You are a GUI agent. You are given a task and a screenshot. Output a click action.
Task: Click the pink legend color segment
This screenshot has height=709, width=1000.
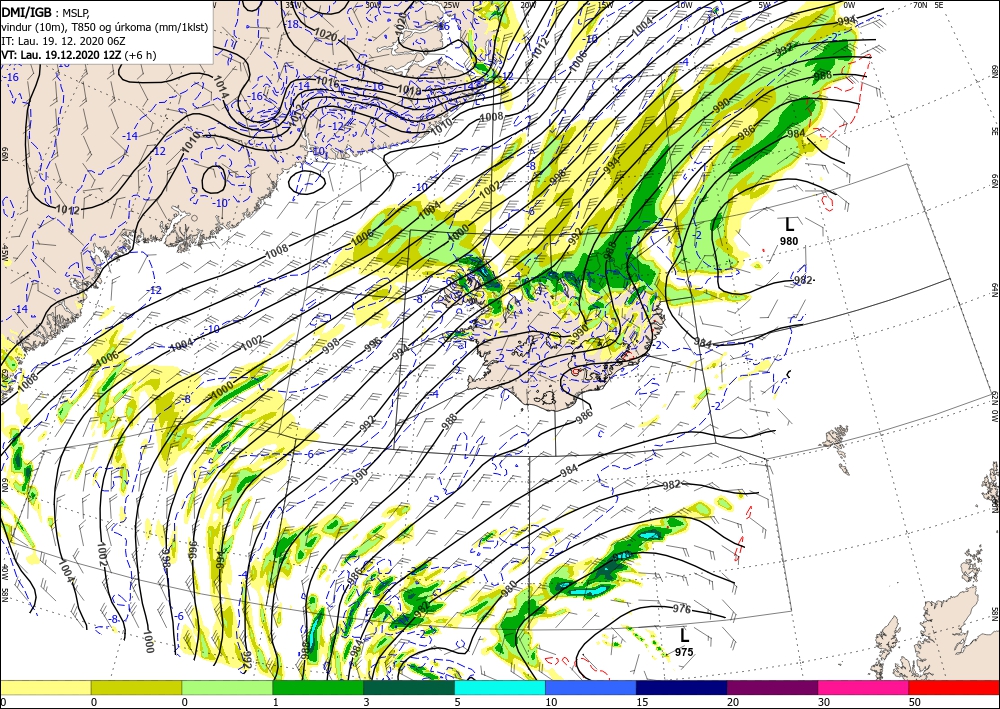click(864, 687)
